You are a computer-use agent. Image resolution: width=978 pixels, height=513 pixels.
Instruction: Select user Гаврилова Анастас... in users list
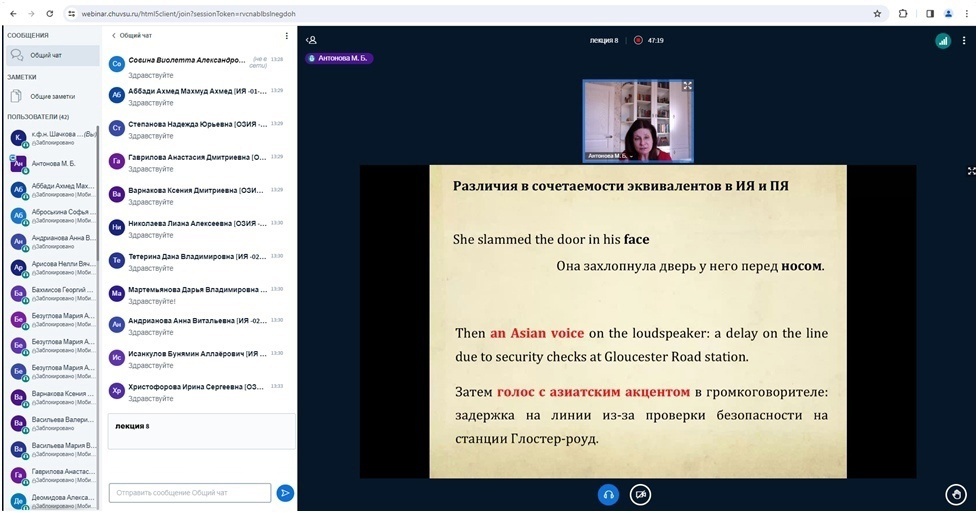[52, 476]
